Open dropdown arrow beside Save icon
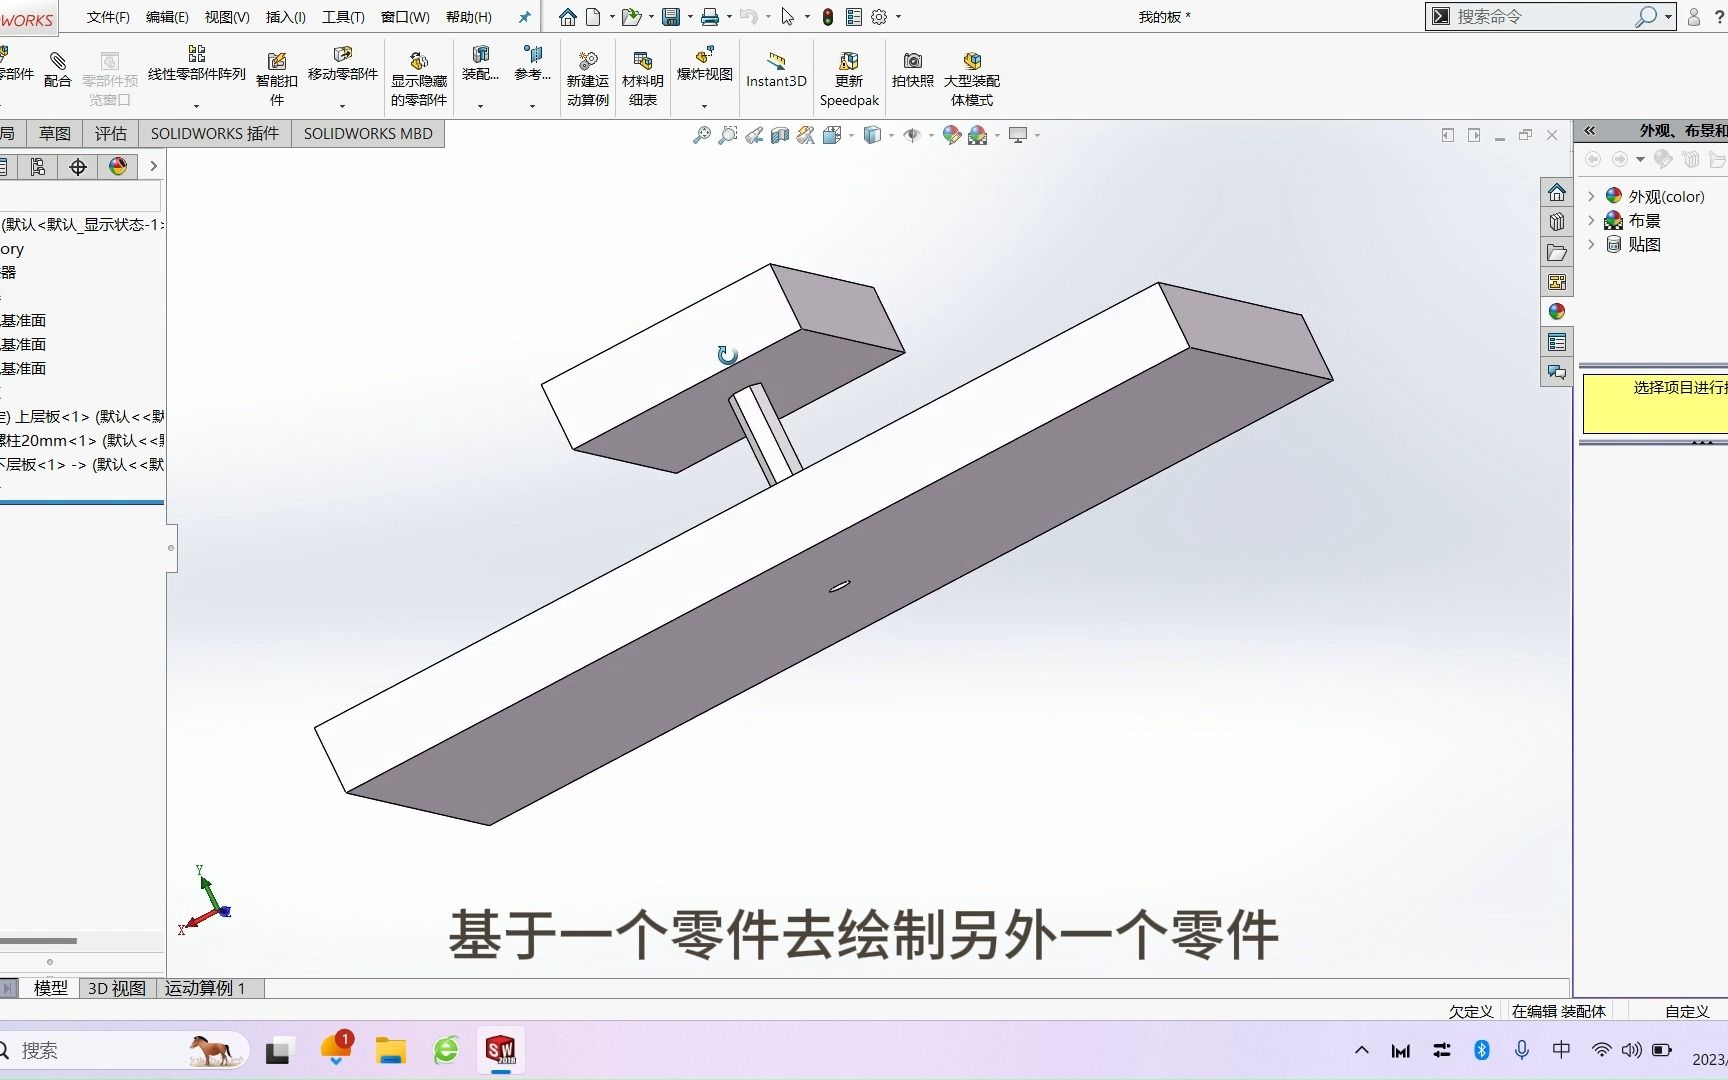Viewport: 1728px width, 1080px height. (689, 17)
